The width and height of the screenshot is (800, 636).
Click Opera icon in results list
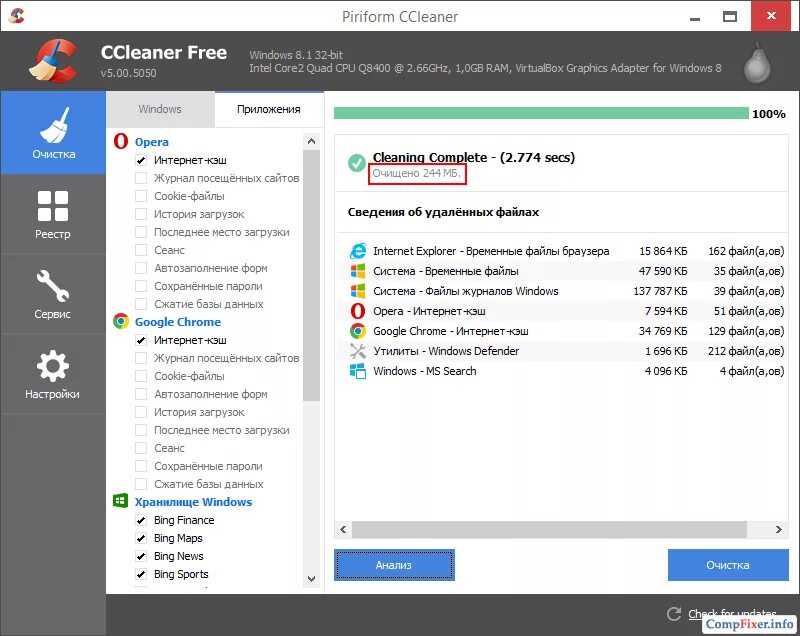[x=358, y=311]
